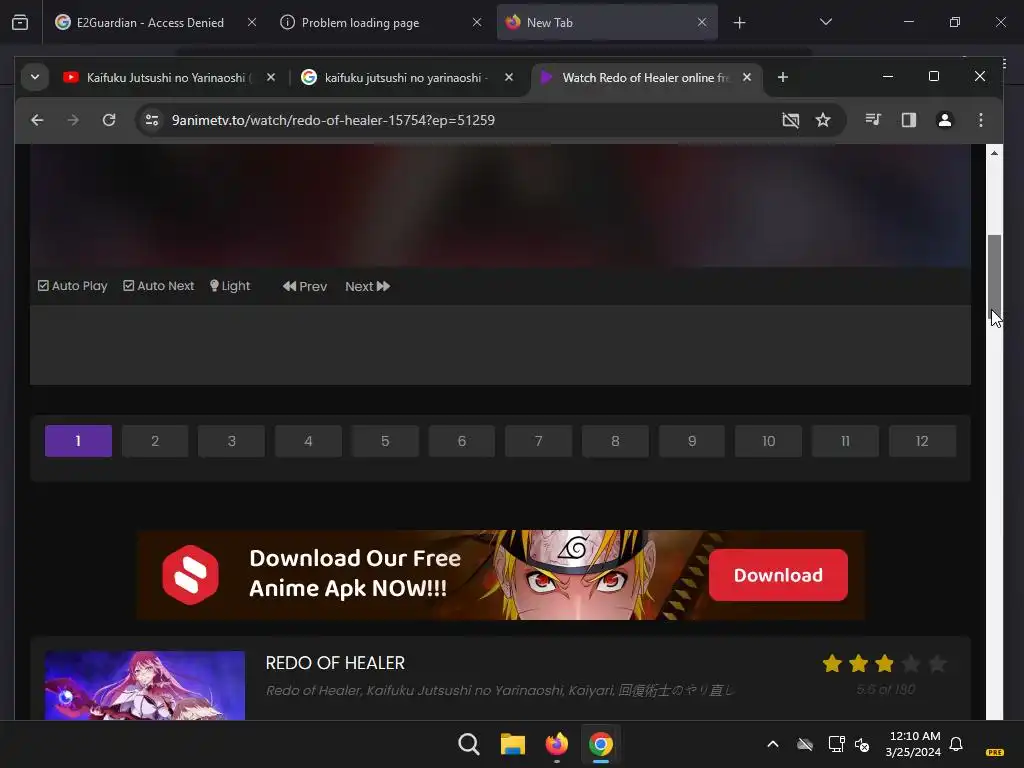Open the Redo of Healer poster thumbnail

[x=144, y=686]
